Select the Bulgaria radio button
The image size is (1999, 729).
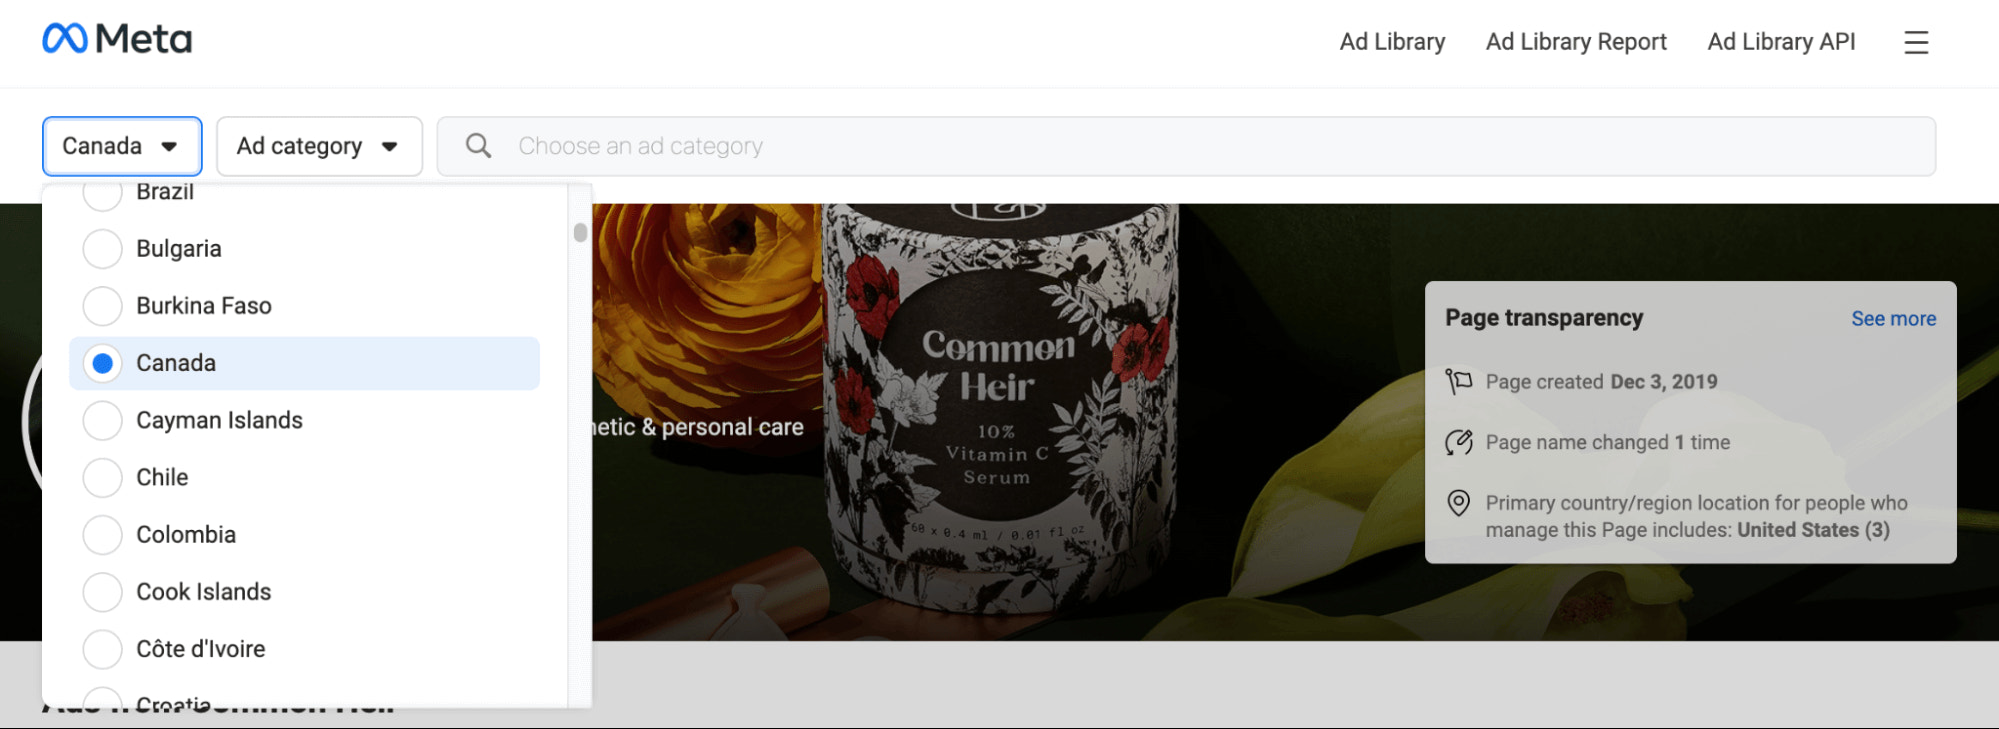tap(102, 249)
